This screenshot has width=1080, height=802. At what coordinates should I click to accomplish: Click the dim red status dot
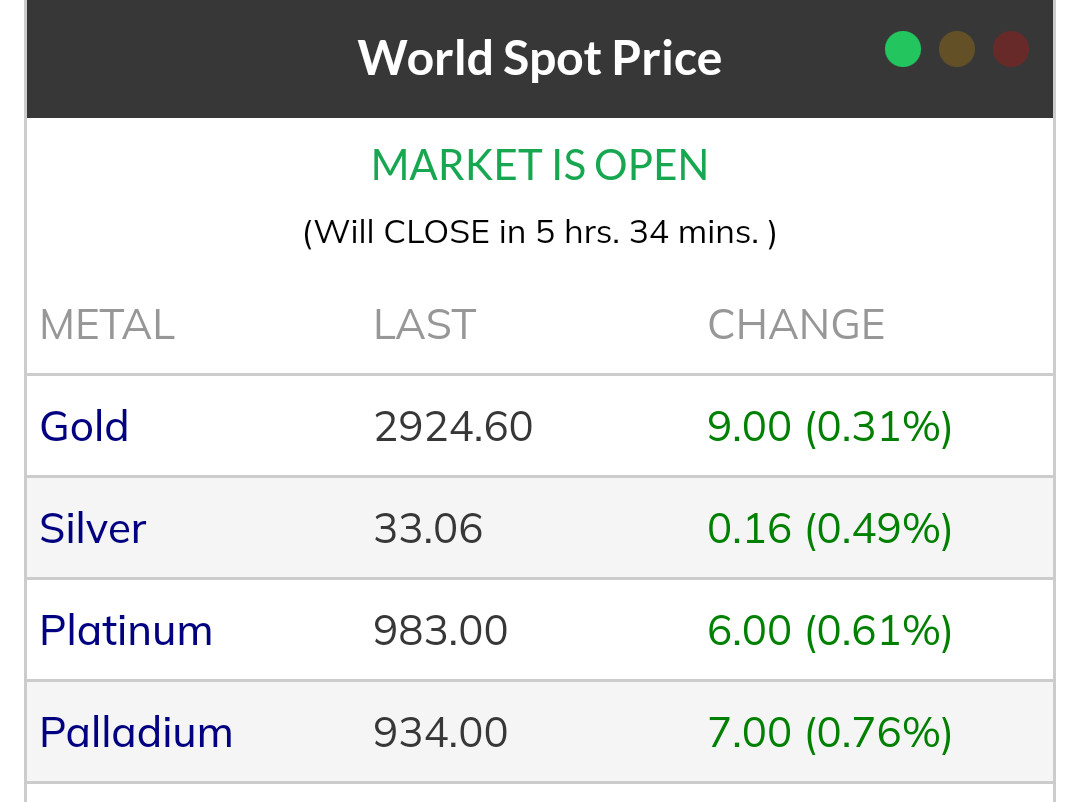(1011, 49)
